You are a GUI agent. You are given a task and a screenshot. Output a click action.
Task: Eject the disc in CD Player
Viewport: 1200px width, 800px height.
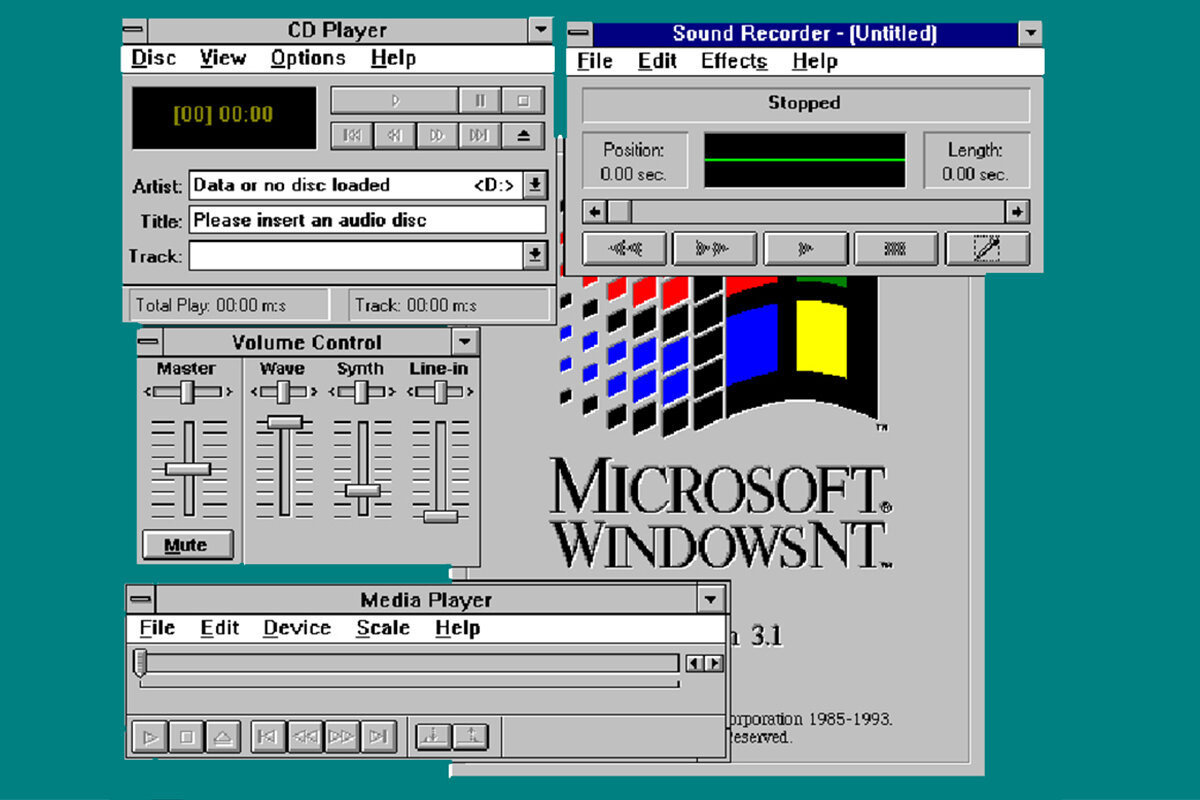[x=522, y=135]
